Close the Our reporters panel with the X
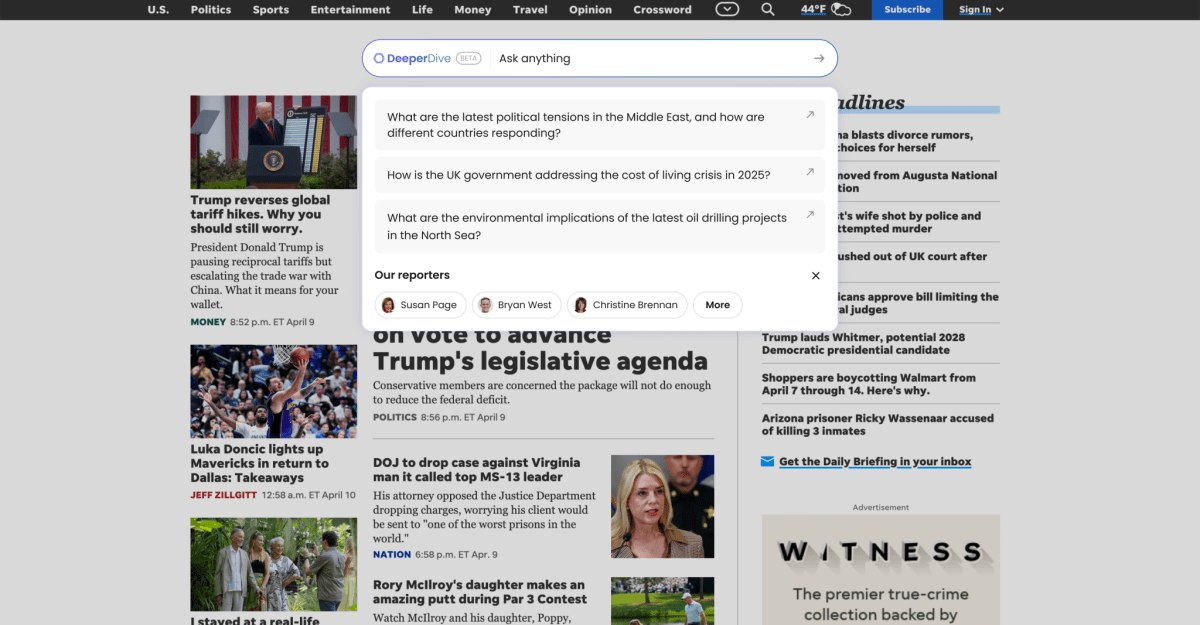The height and width of the screenshot is (625, 1200). 815,275
